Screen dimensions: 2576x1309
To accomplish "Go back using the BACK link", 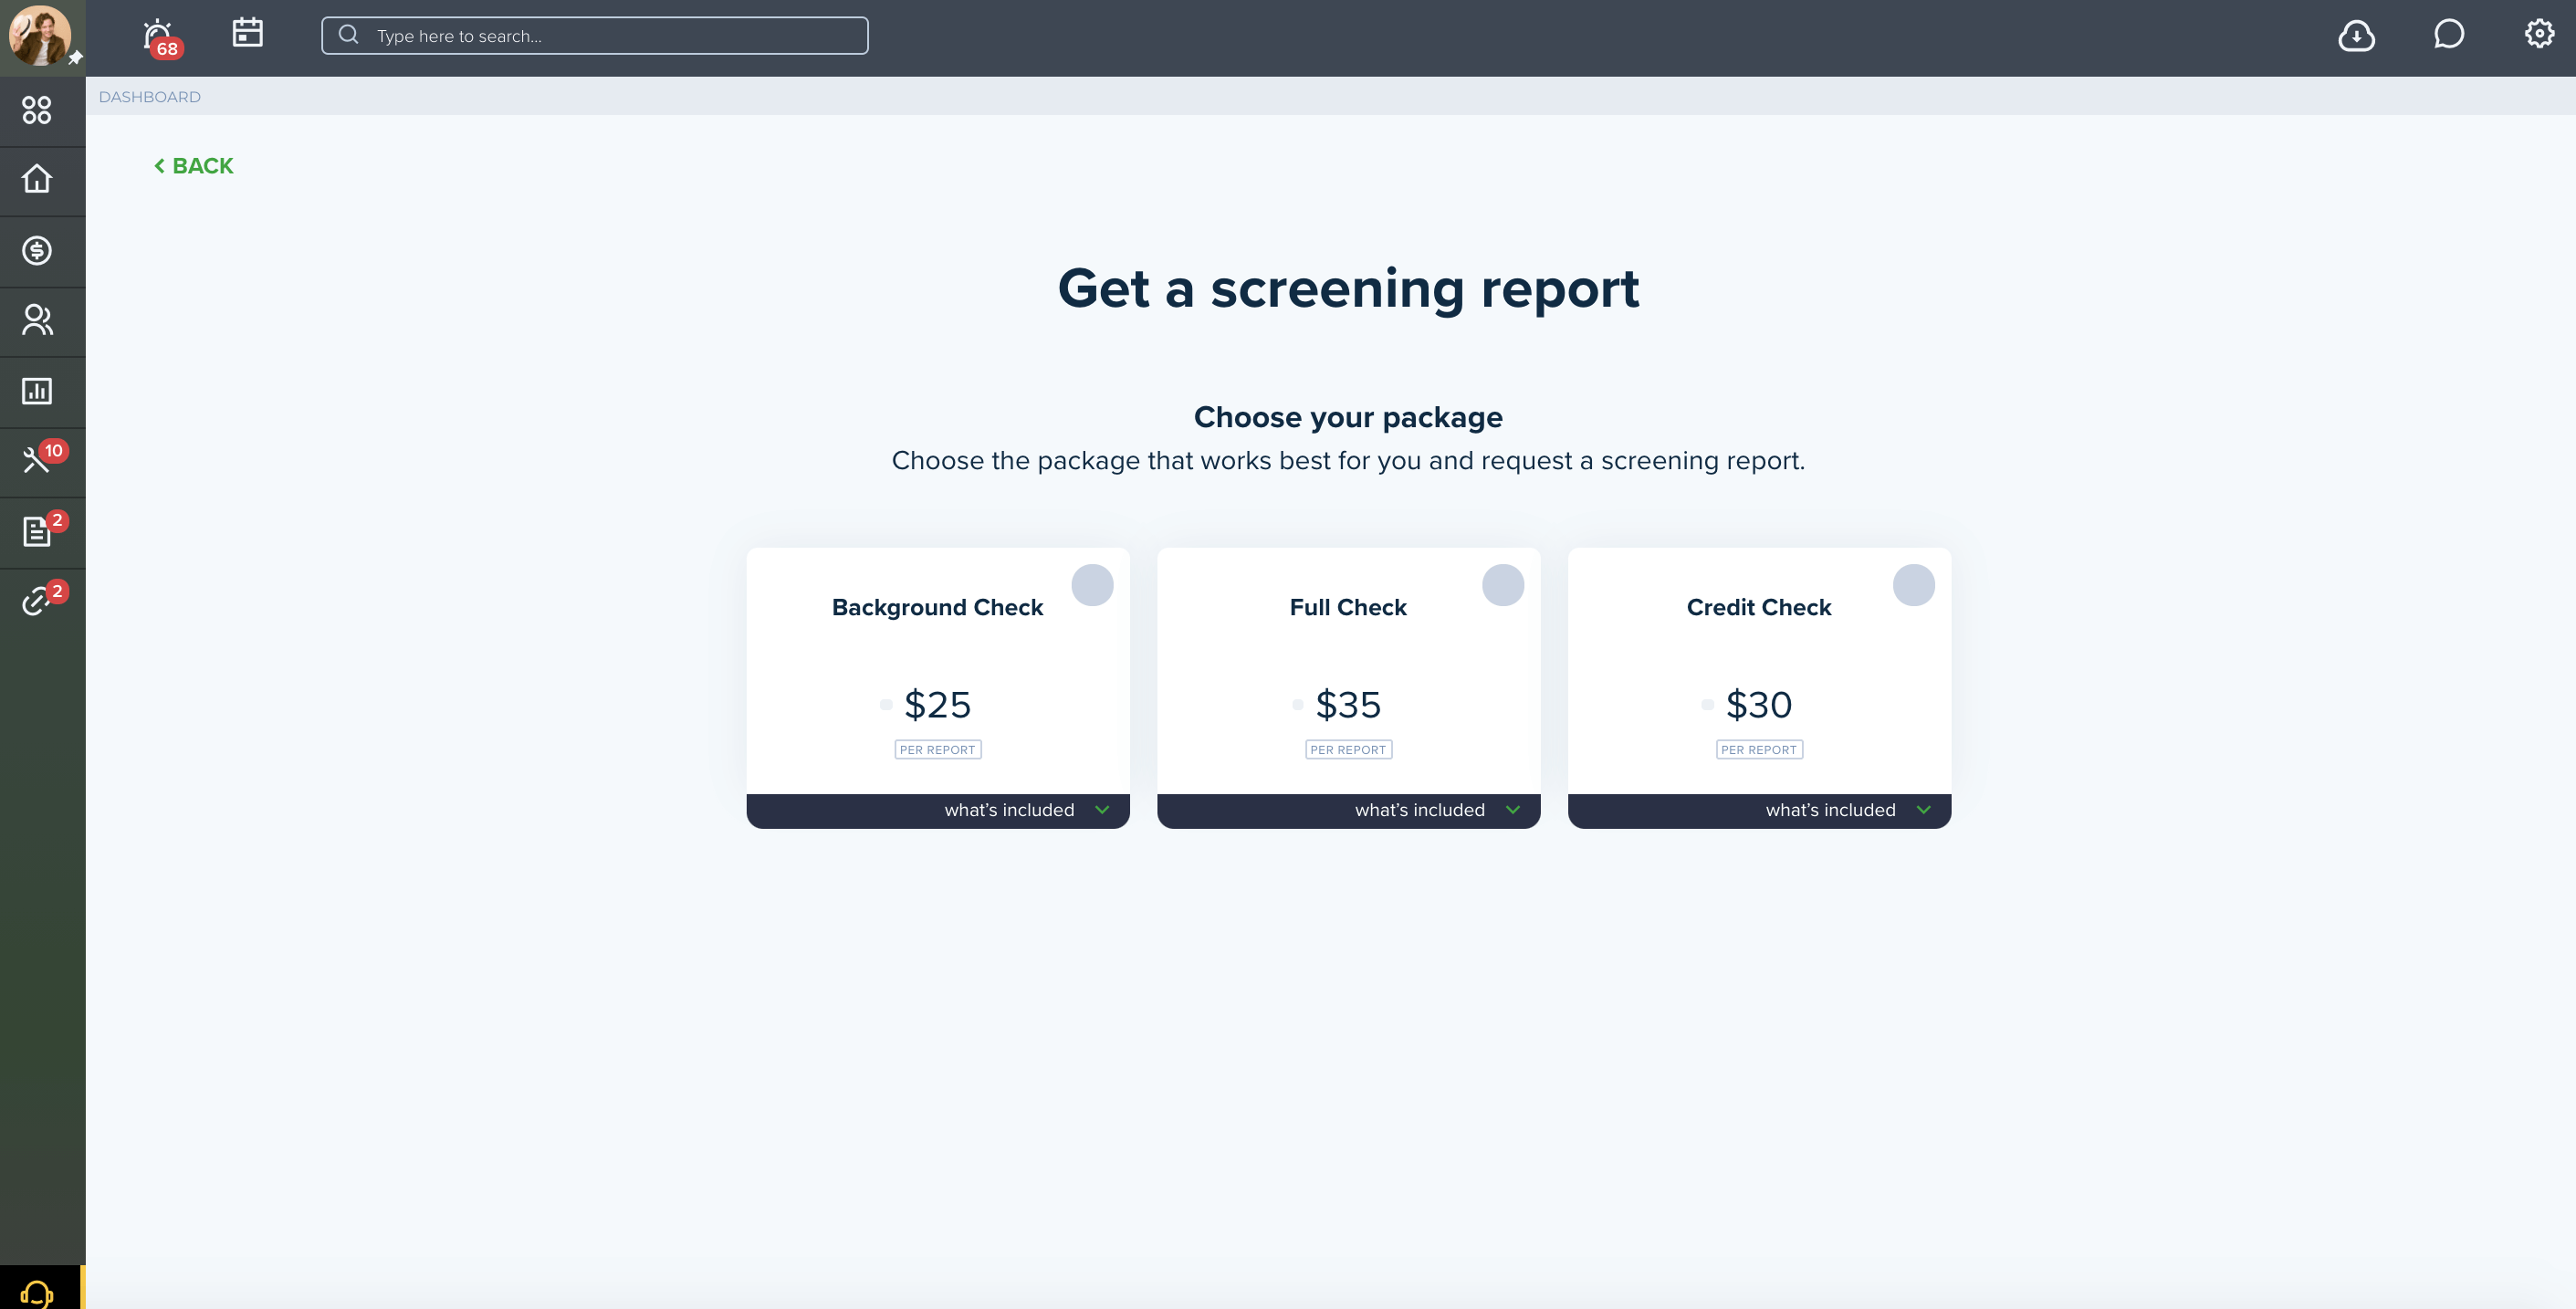I will coord(193,166).
